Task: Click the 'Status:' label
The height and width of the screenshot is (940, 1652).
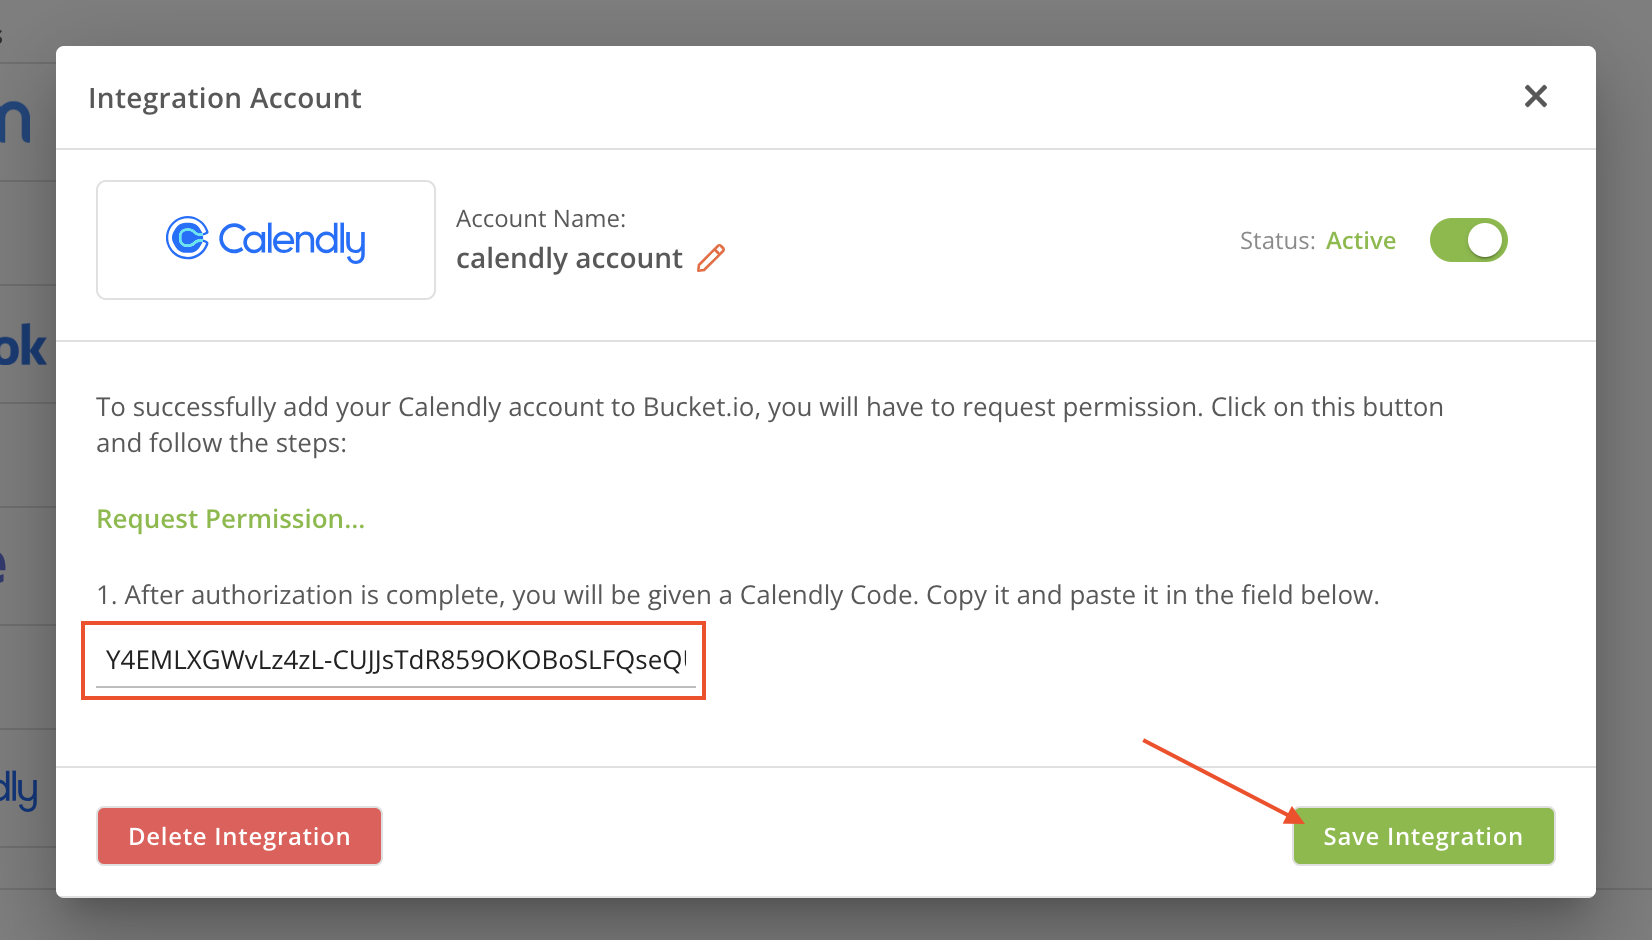Action: coord(1277,241)
